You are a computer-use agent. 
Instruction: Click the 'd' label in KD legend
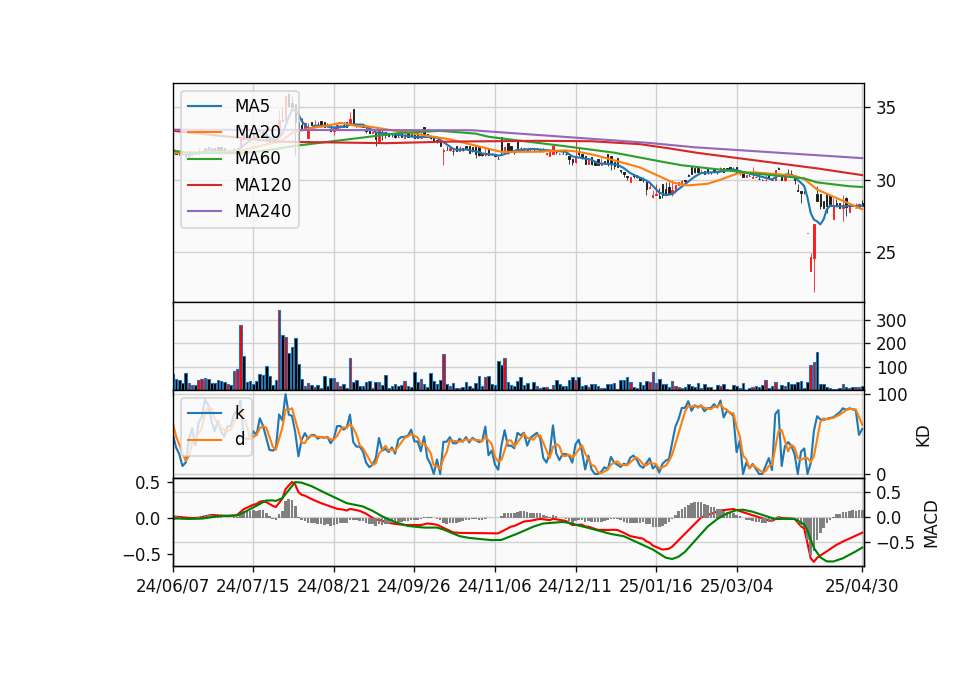pyautogui.click(x=239, y=439)
